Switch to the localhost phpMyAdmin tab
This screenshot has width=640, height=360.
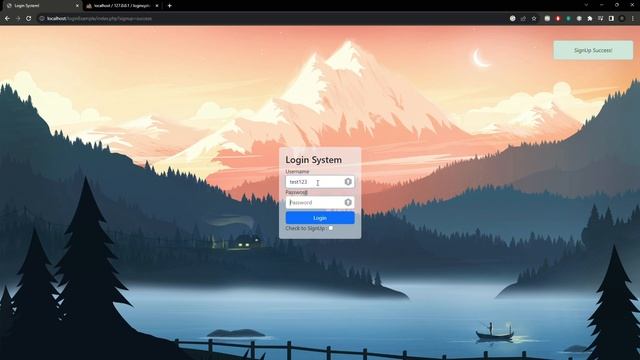pyautogui.click(x=122, y=6)
